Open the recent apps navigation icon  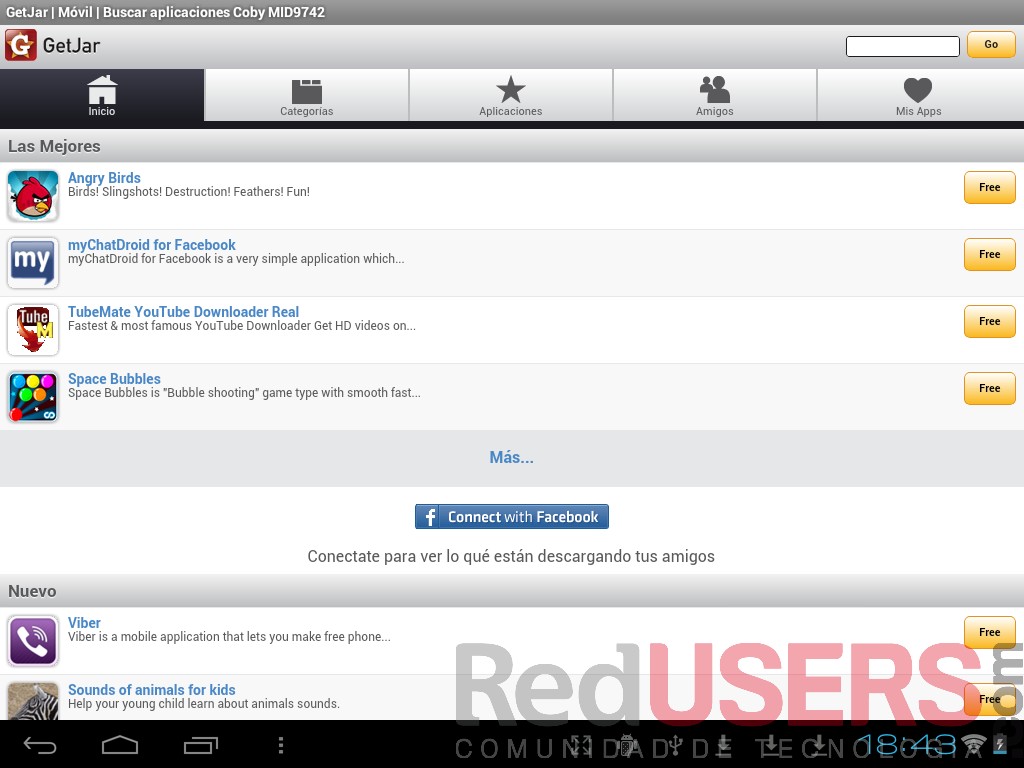click(x=200, y=745)
